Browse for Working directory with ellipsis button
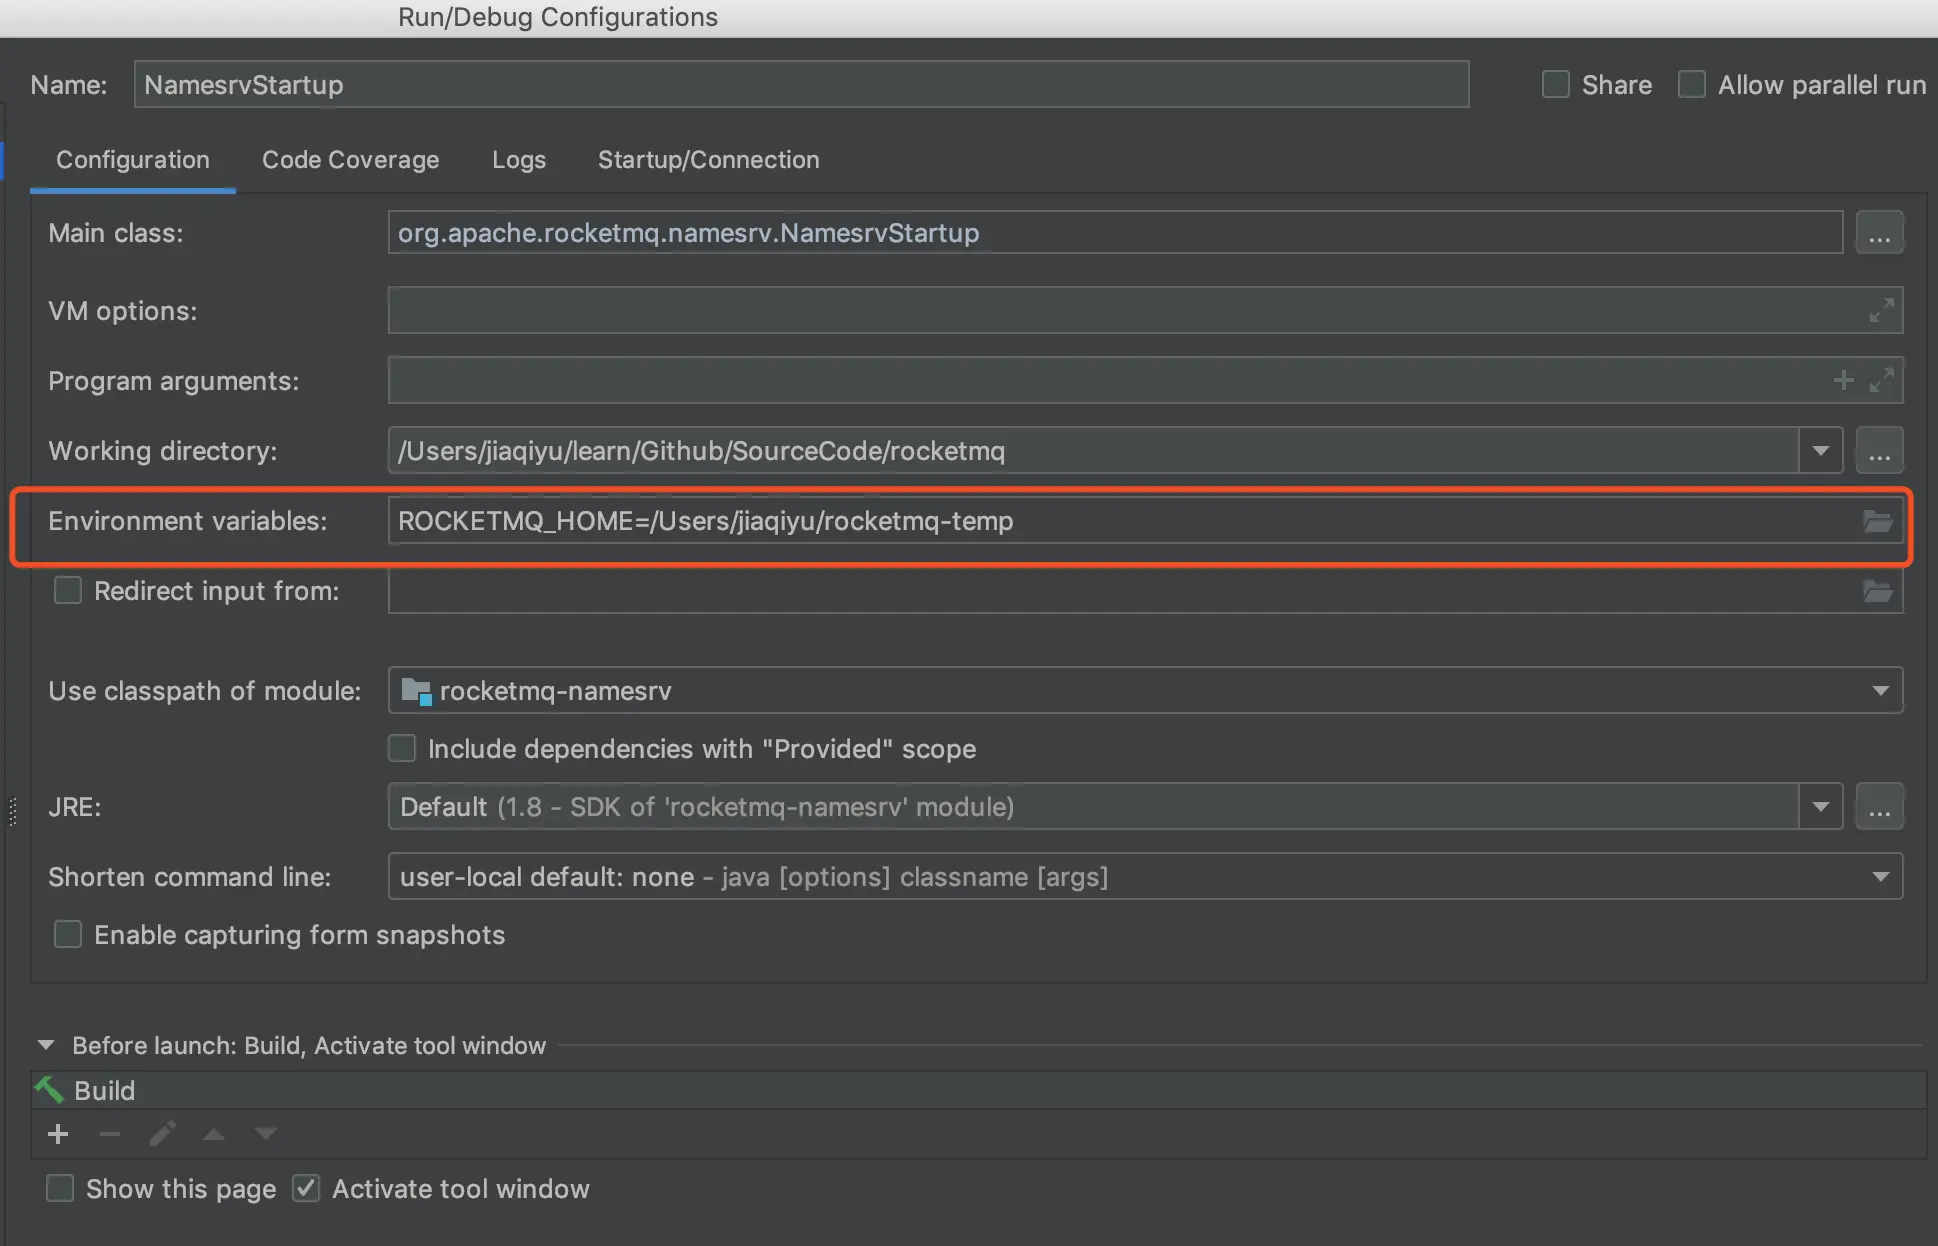1938x1246 pixels. (x=1879, y=451)
